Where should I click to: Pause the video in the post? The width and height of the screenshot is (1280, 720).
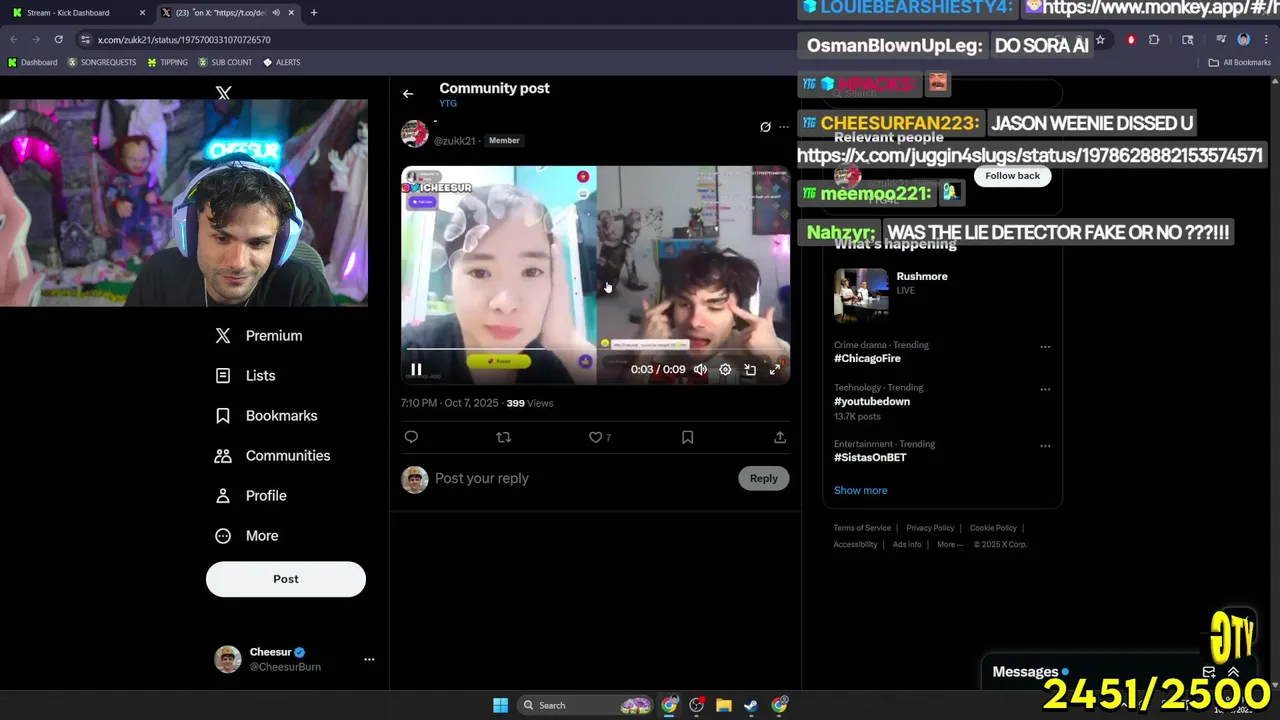coord(416,369)
